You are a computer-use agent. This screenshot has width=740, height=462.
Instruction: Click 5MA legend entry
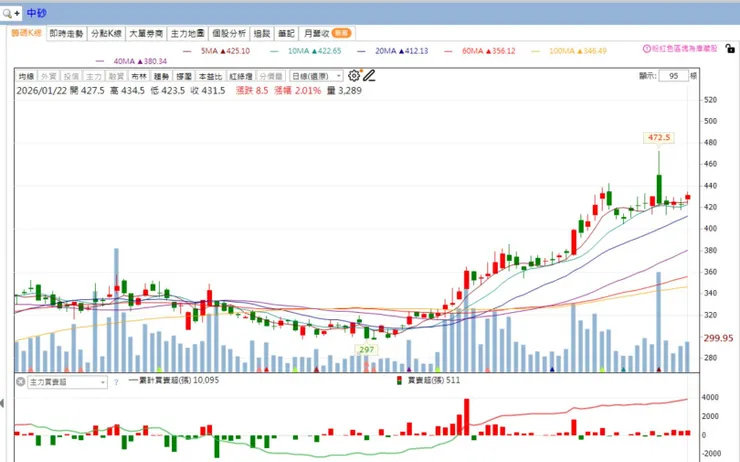click(218, 50)
